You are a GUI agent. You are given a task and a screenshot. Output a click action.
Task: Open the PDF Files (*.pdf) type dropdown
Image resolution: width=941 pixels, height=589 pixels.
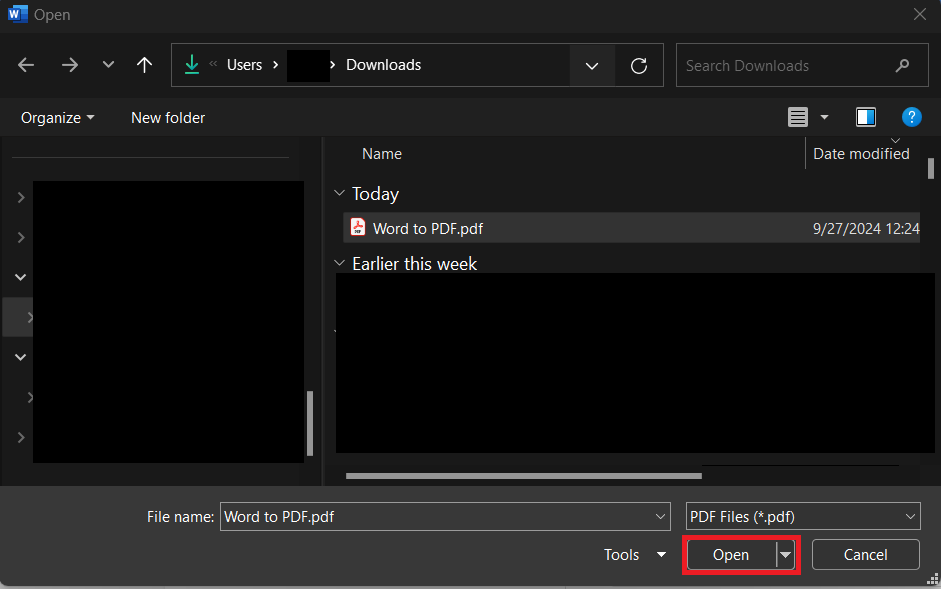[x=802, y=516]
